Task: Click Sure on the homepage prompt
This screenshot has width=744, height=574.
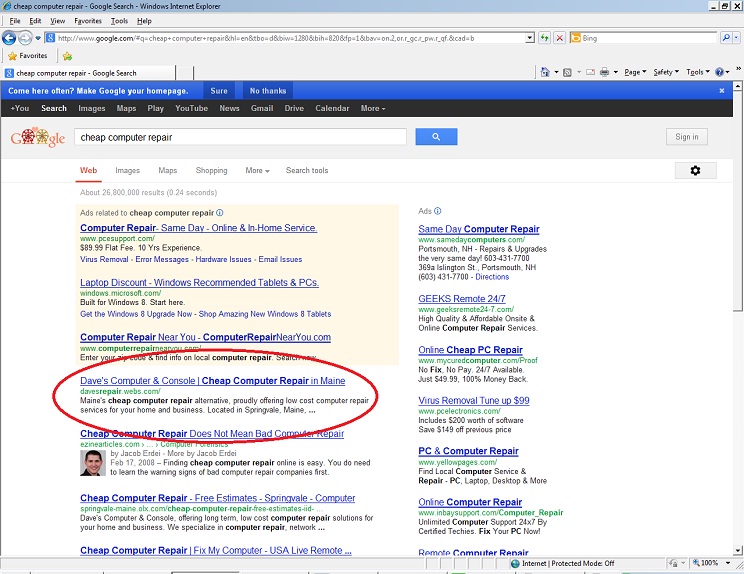Action: pos(219,91)
